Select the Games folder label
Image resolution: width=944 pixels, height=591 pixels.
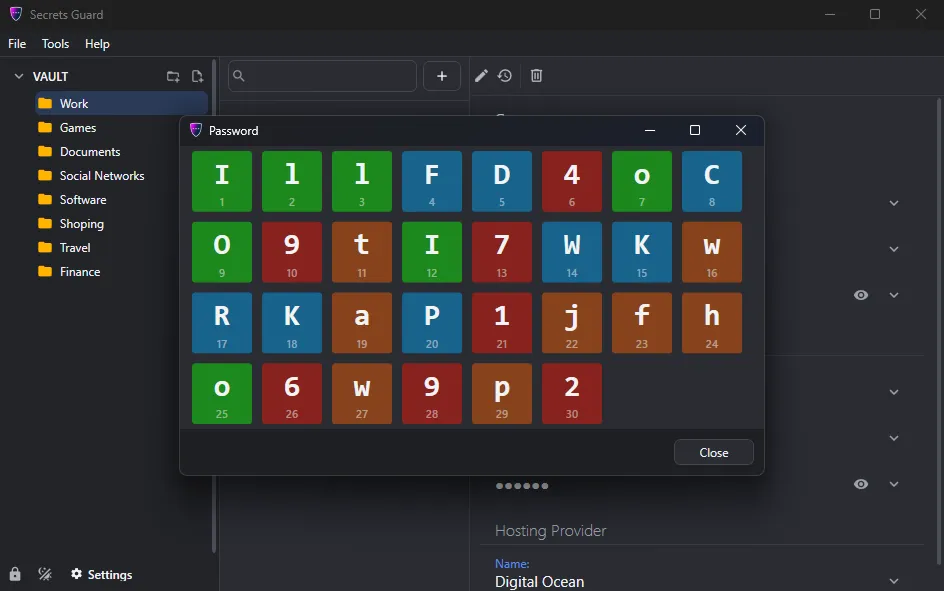tap(78, 128)
